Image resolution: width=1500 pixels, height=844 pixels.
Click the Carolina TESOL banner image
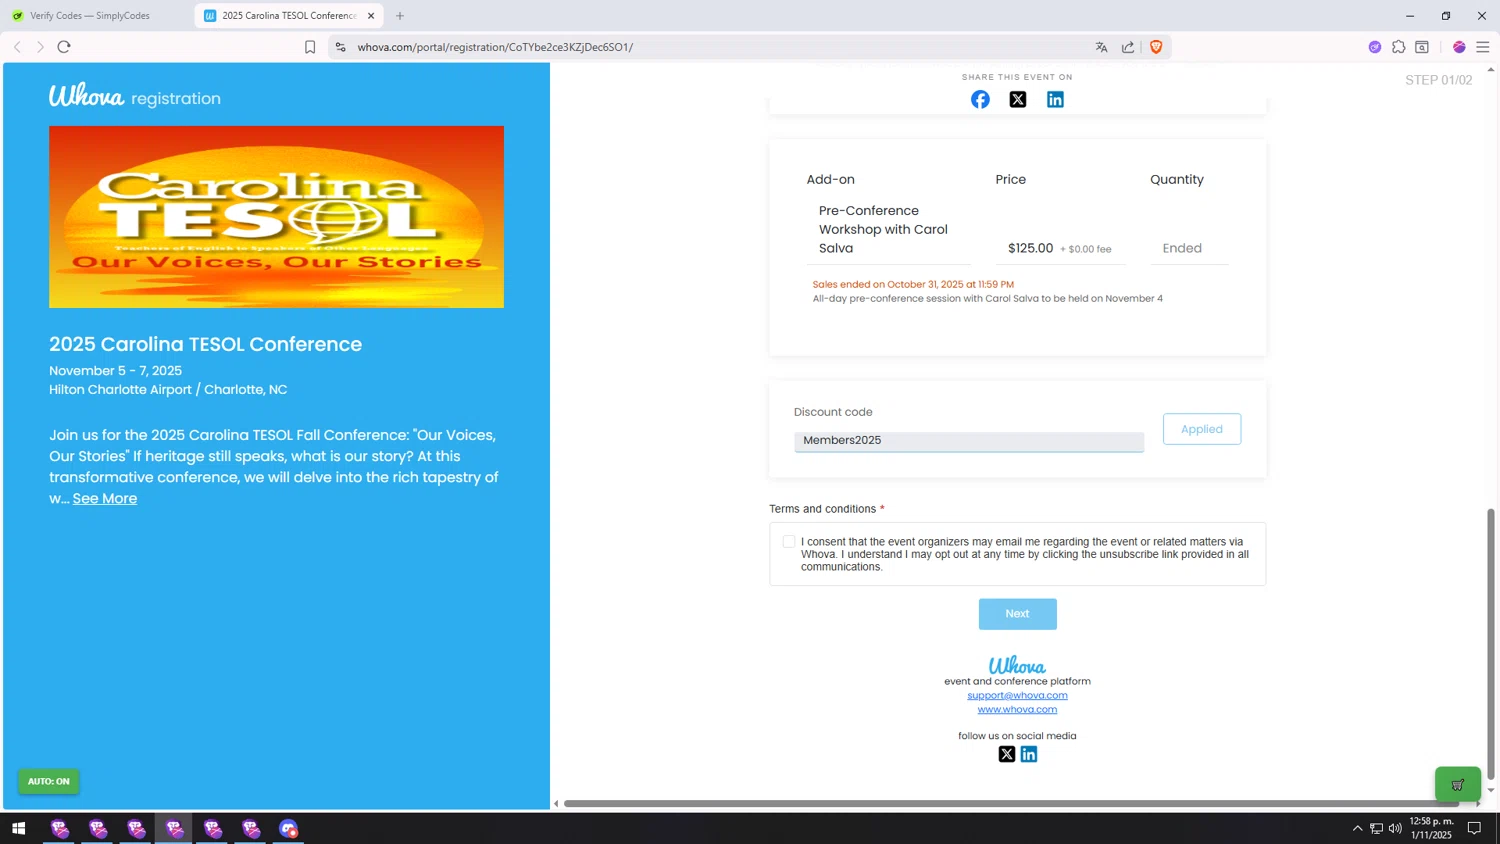[x=276, y=217]
